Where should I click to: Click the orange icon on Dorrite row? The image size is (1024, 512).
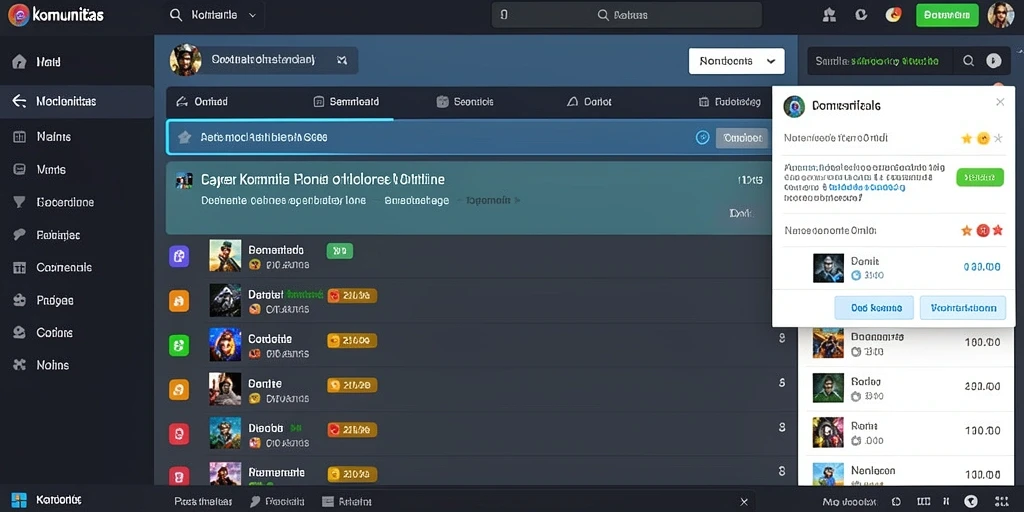tap(179, 389)
